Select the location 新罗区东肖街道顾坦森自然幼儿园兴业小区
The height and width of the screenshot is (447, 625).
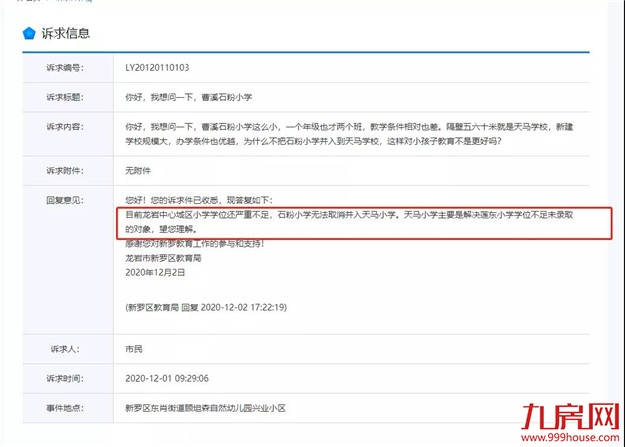point(205,408)
